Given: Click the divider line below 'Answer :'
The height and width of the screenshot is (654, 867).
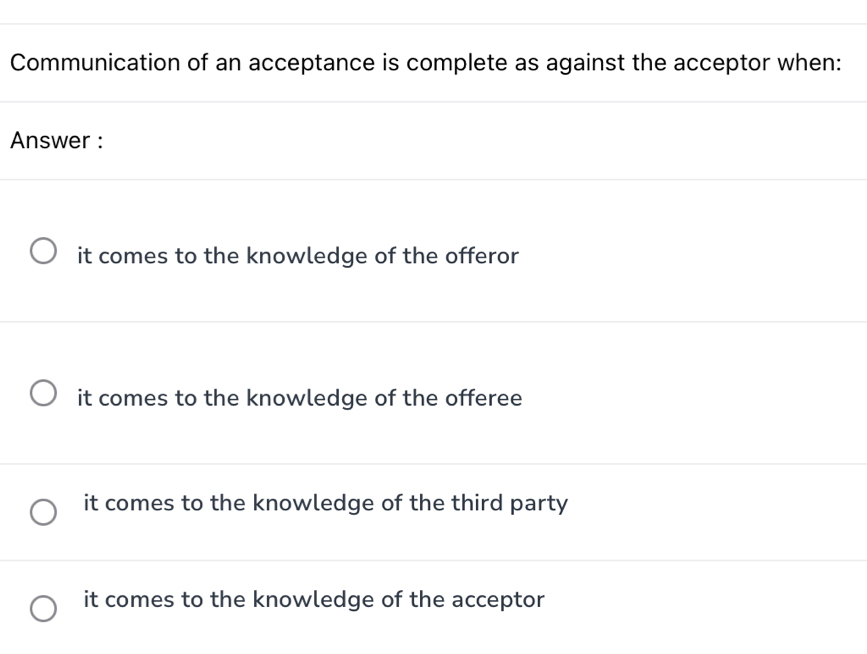Looking at the screenshot, I should point(433,180).
